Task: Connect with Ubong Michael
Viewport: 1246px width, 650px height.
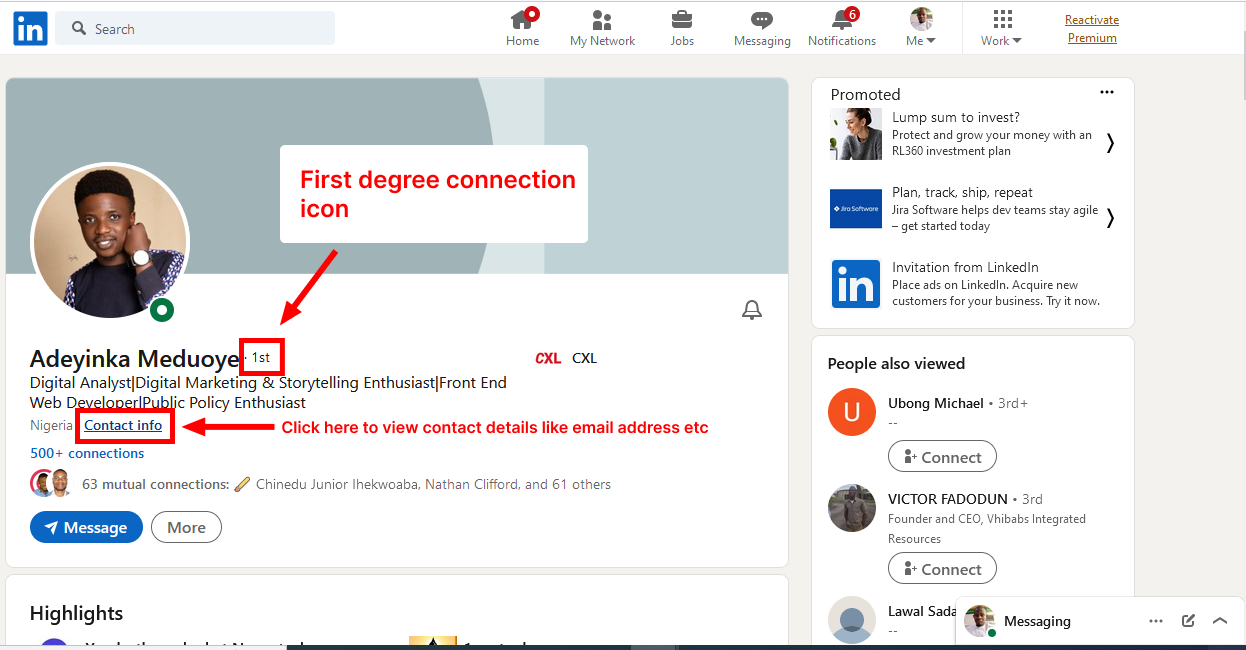Action: [x=942, y=456]
